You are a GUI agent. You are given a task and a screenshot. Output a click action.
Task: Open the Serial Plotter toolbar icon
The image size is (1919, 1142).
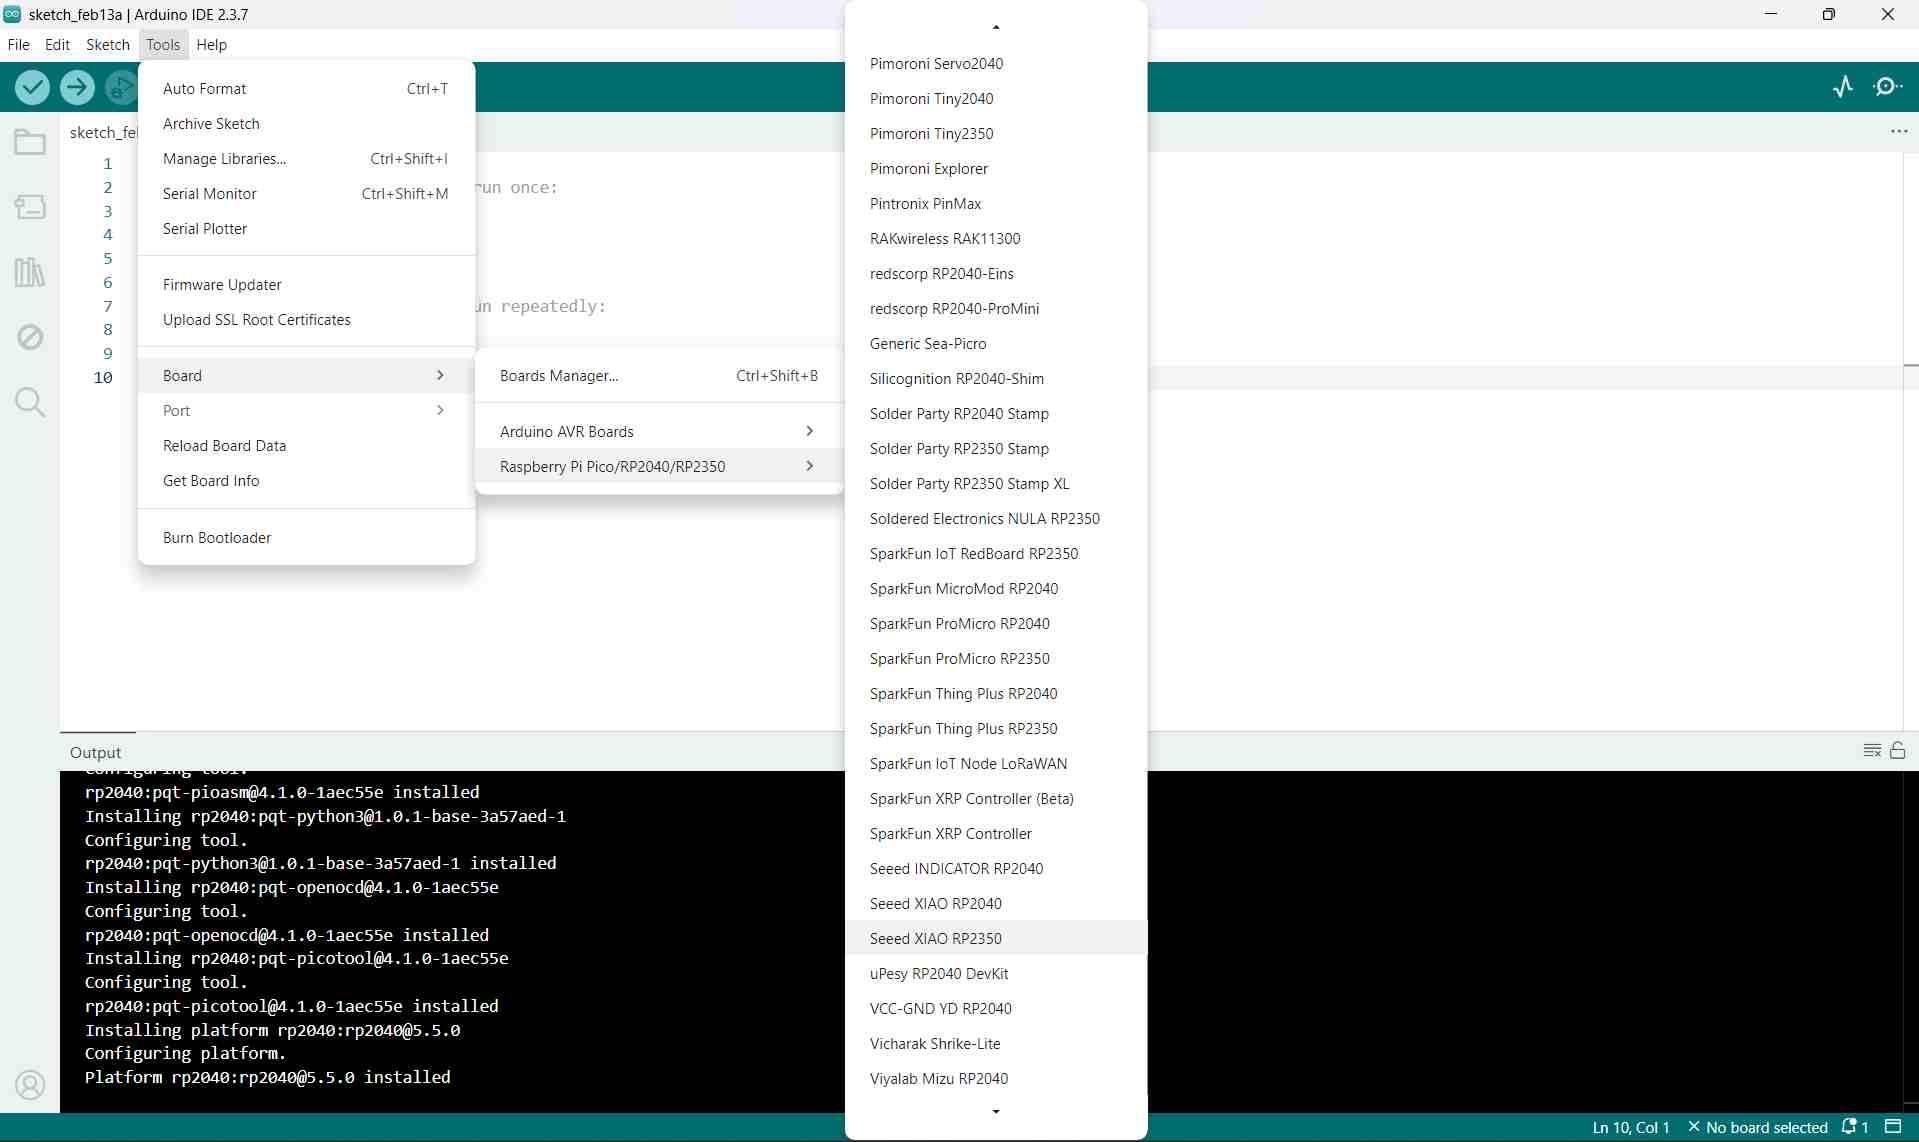point(1843,87)
